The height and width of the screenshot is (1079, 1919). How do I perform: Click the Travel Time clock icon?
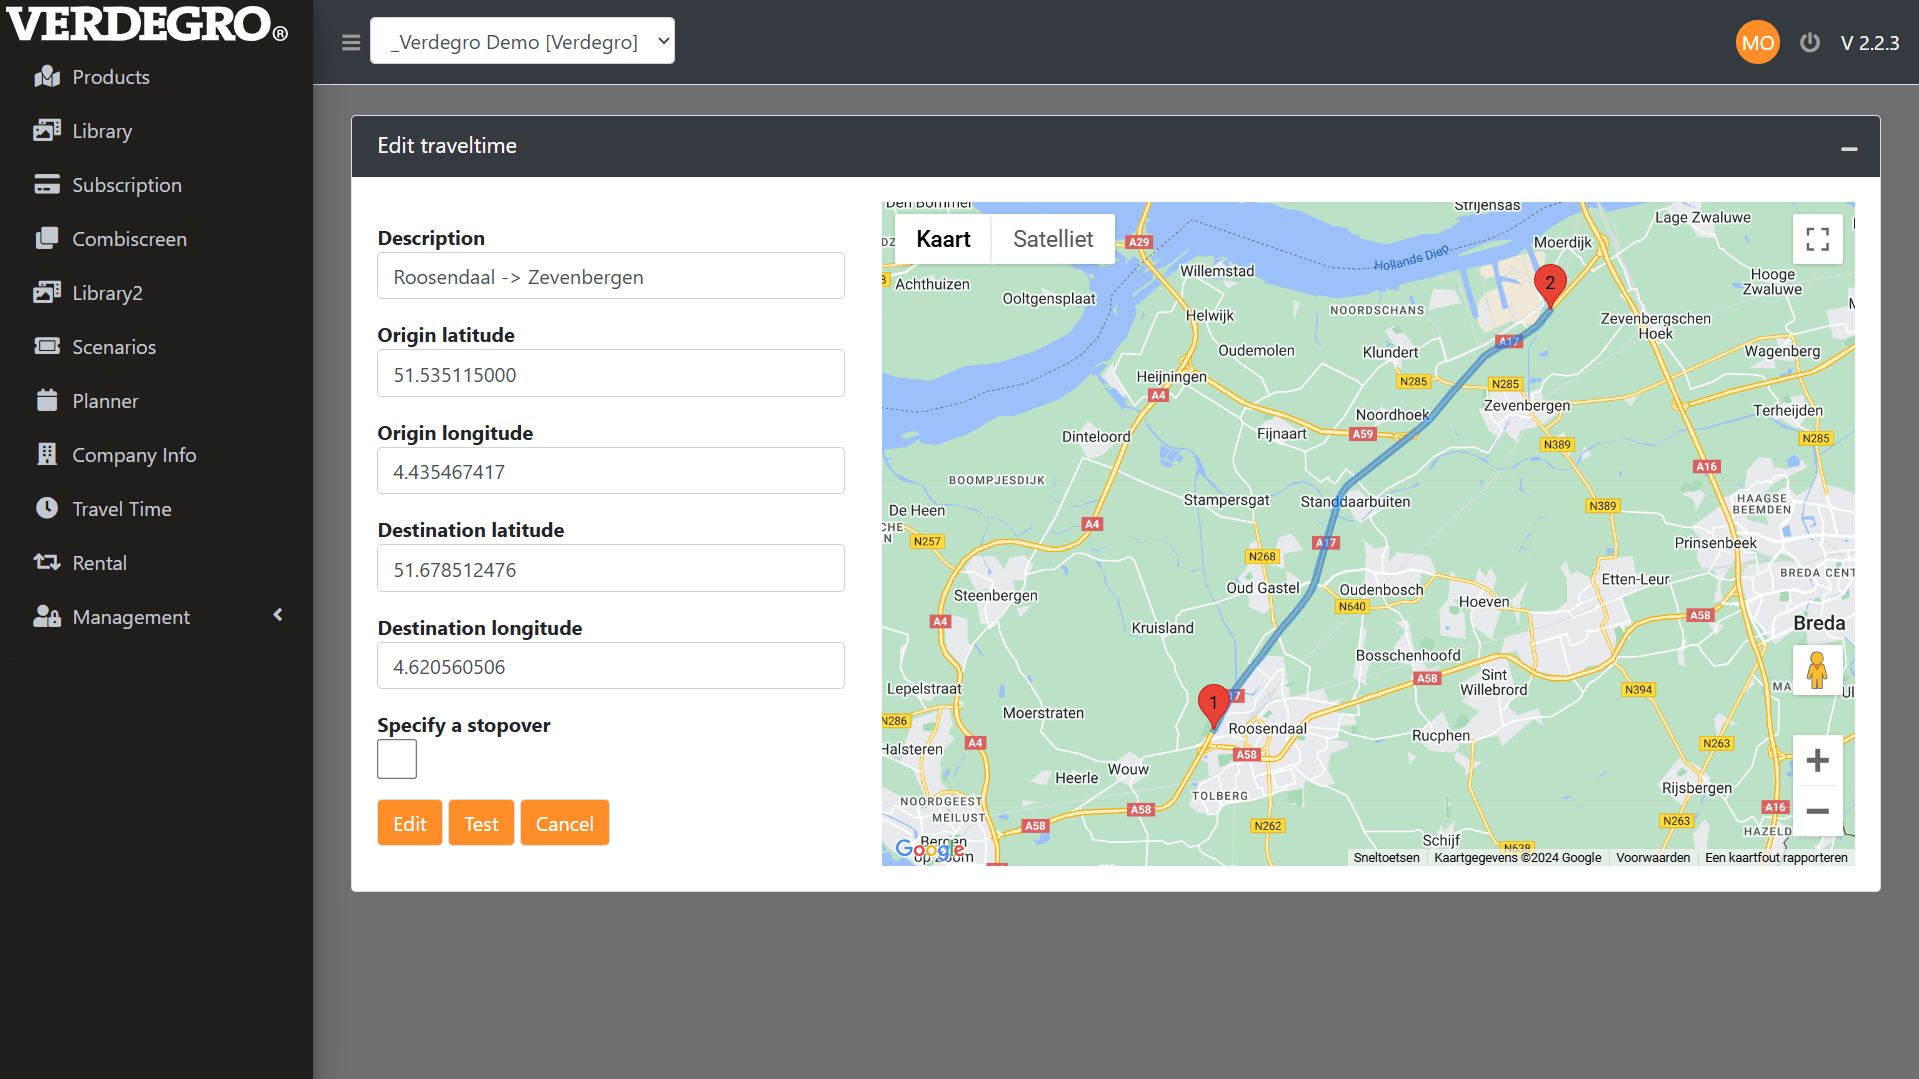tap(47, 508)
